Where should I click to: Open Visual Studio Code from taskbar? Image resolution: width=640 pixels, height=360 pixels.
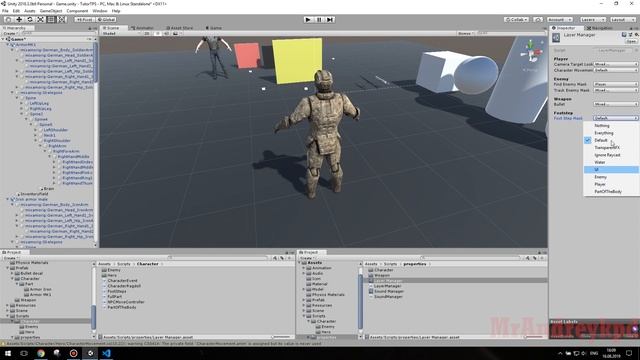coord(107,353)
